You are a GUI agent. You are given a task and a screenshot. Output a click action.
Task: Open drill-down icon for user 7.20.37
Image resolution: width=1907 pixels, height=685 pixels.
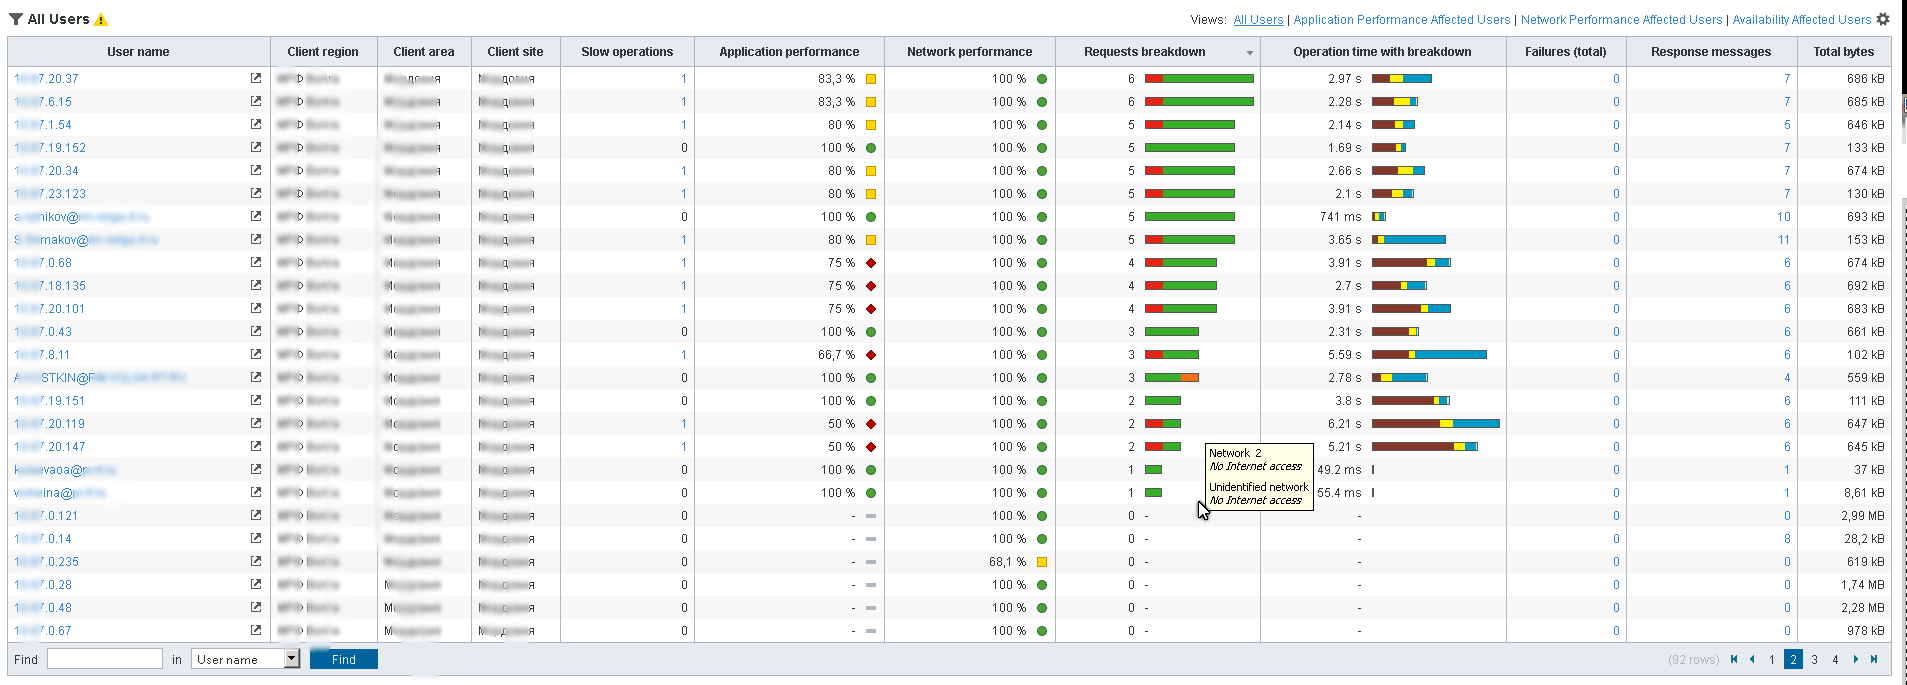click(x=256, y=78)
